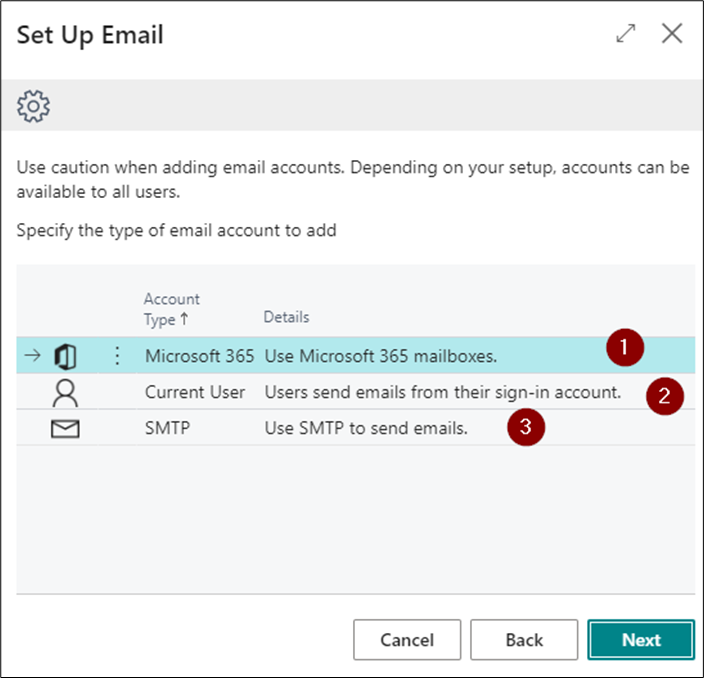The height and width of the screenshot is (678, 704).
Task: Click the settings gear icon
Action: [33, 106]
